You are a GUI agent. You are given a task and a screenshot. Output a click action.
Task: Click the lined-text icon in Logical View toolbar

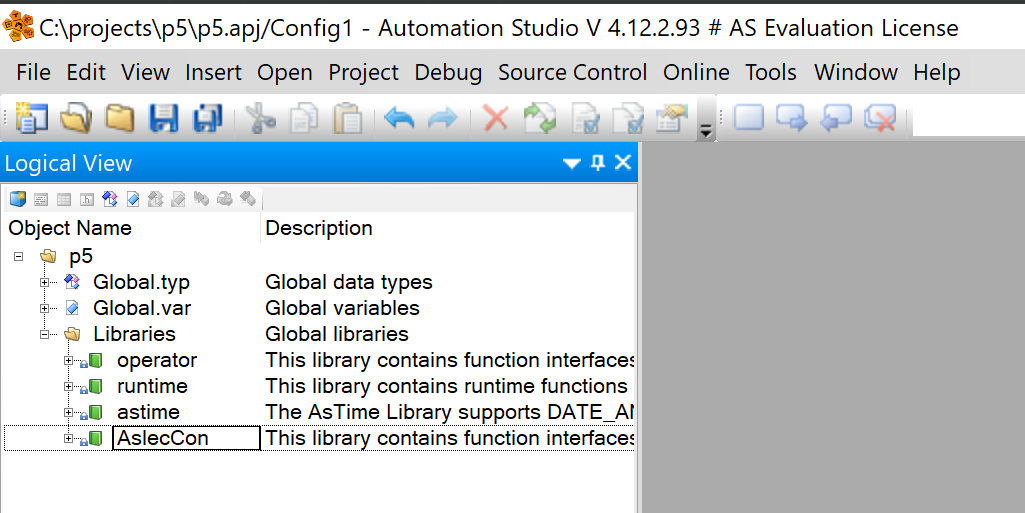(41, 199)
